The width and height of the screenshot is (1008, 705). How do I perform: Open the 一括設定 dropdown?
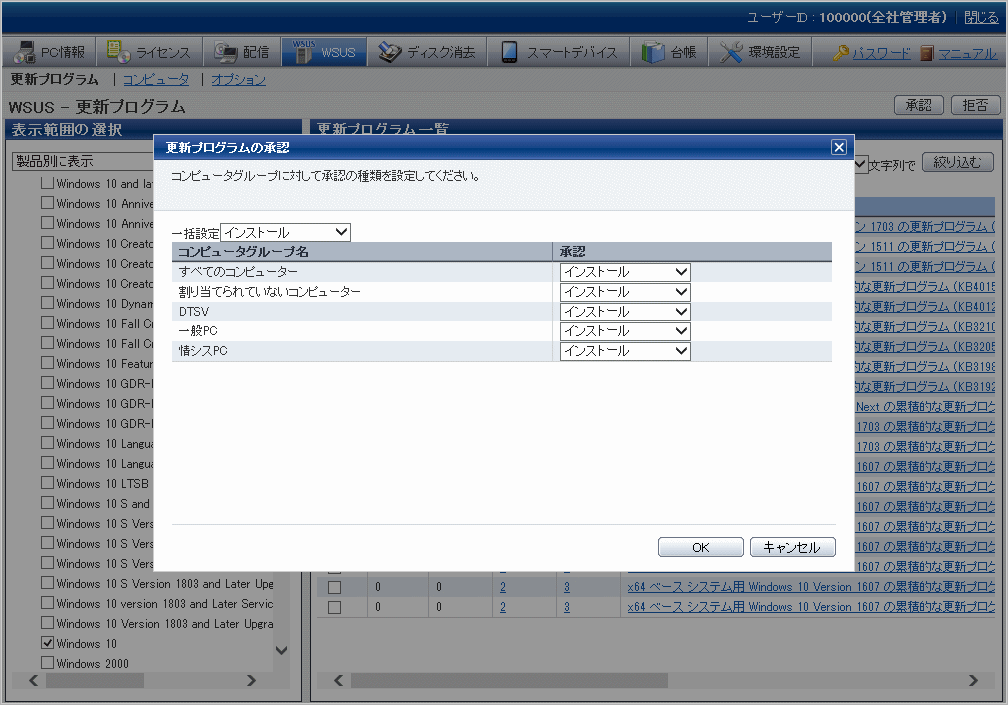[x=285, y=233]
